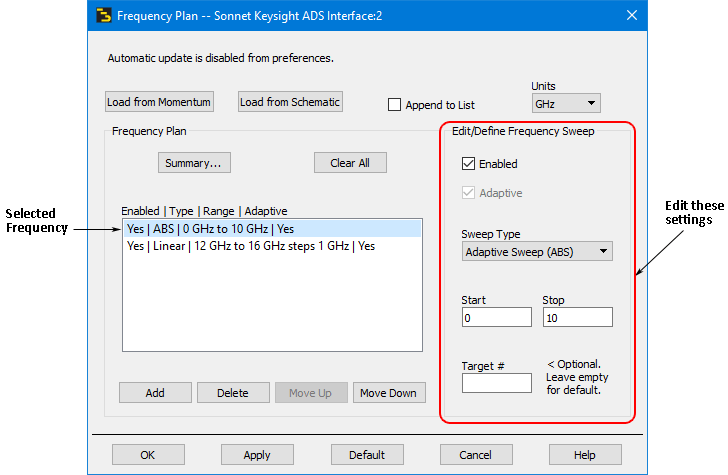Select the ABS 0 GHz to 10 GHz row
The image size is (728, 475).
tap(273, 229)
